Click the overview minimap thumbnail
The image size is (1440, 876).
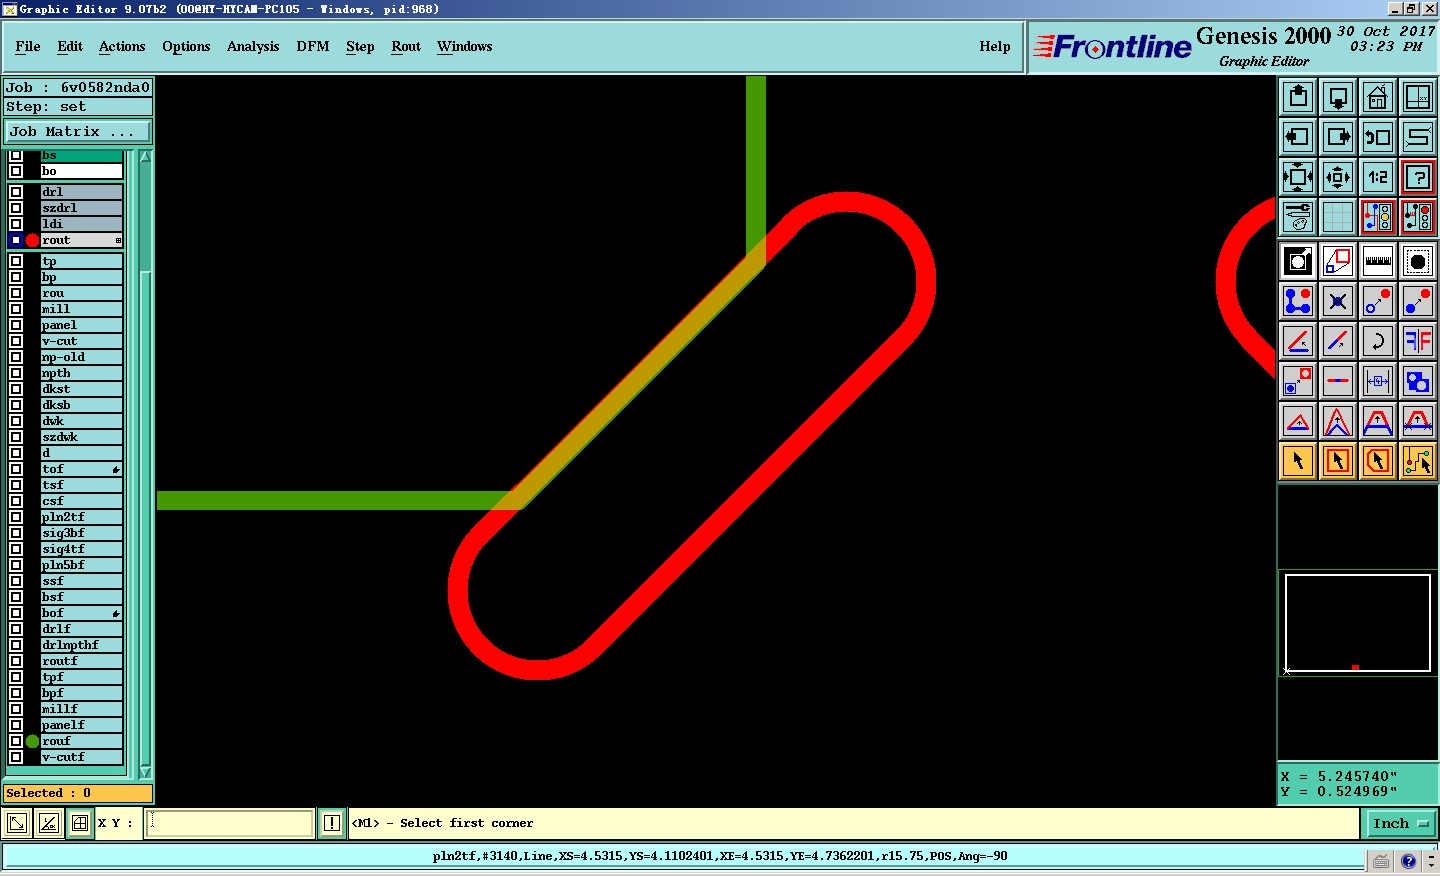pyautogui.click(x=1358, y=623)
